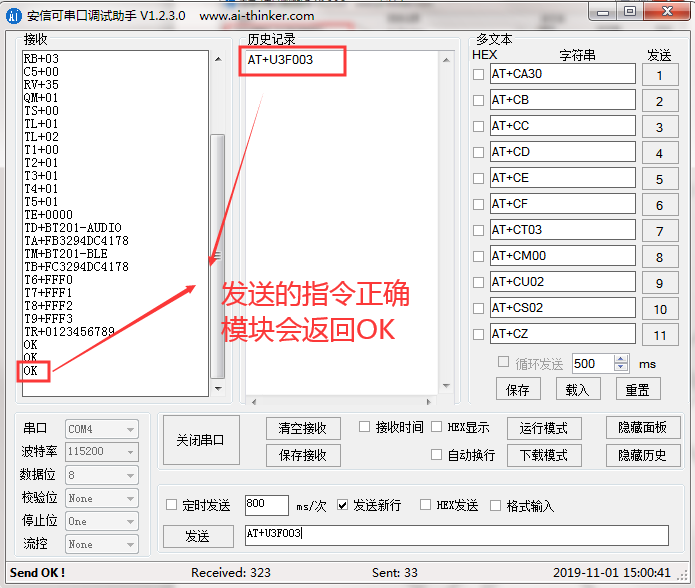Click send button 5 for AT+CE

pos(660,179)
